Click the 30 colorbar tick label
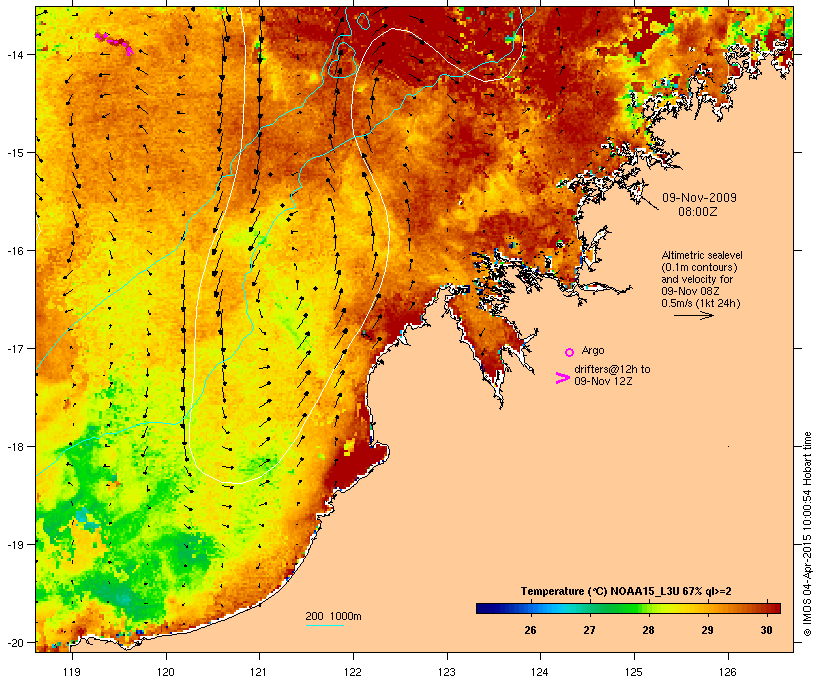 767,630
